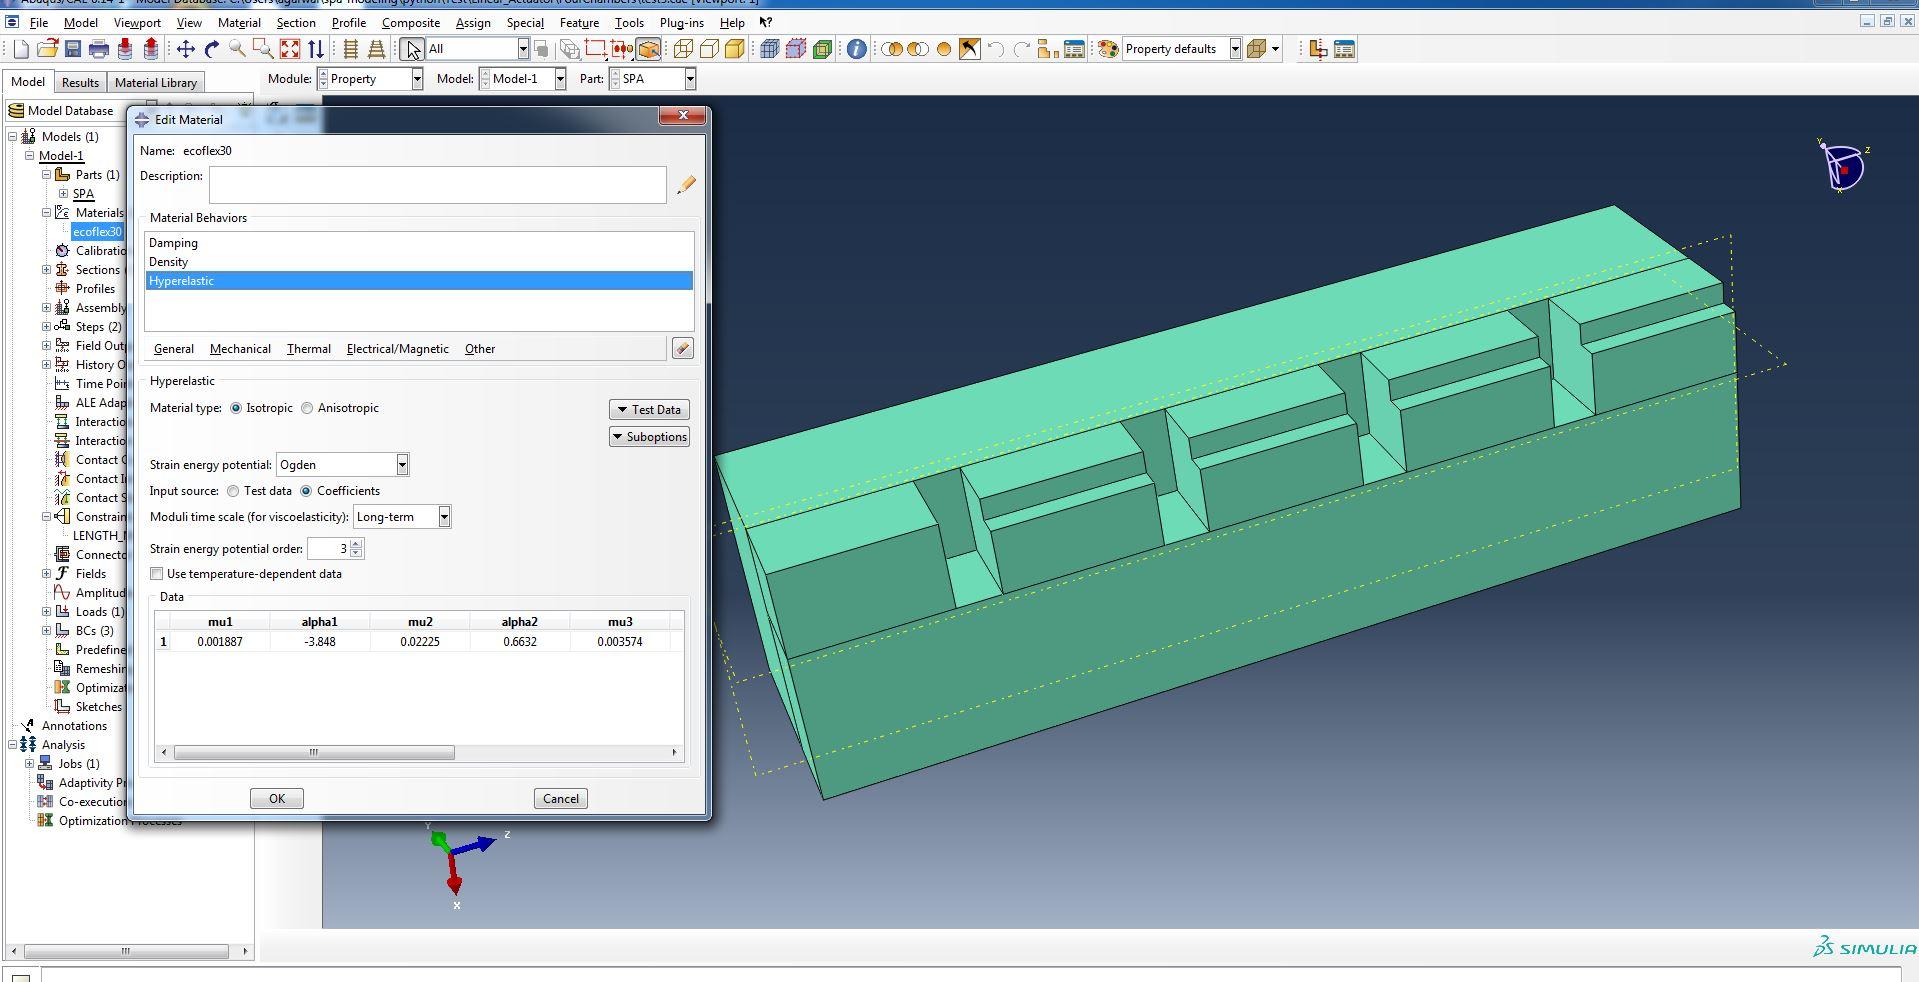Select the Rotate View tool
Screen dimensions: 1919x982
point(212,49)
